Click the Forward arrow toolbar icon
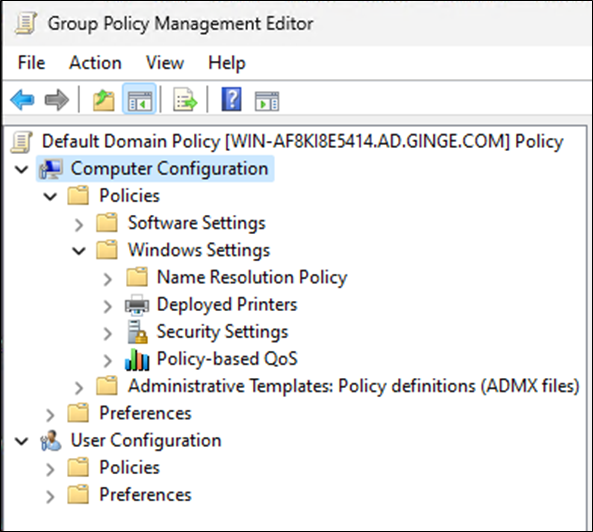The width and height of the screenshot is (593, 532). [57, 100]
